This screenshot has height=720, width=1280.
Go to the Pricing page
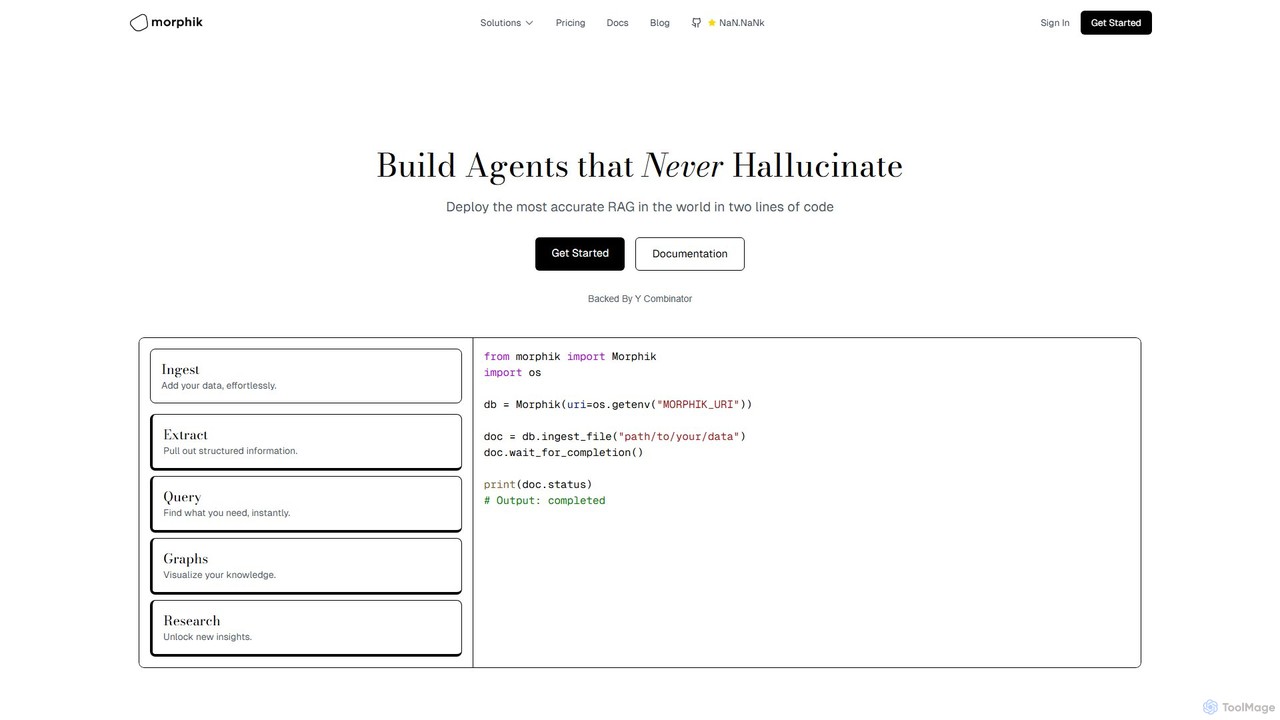point(570,23)
